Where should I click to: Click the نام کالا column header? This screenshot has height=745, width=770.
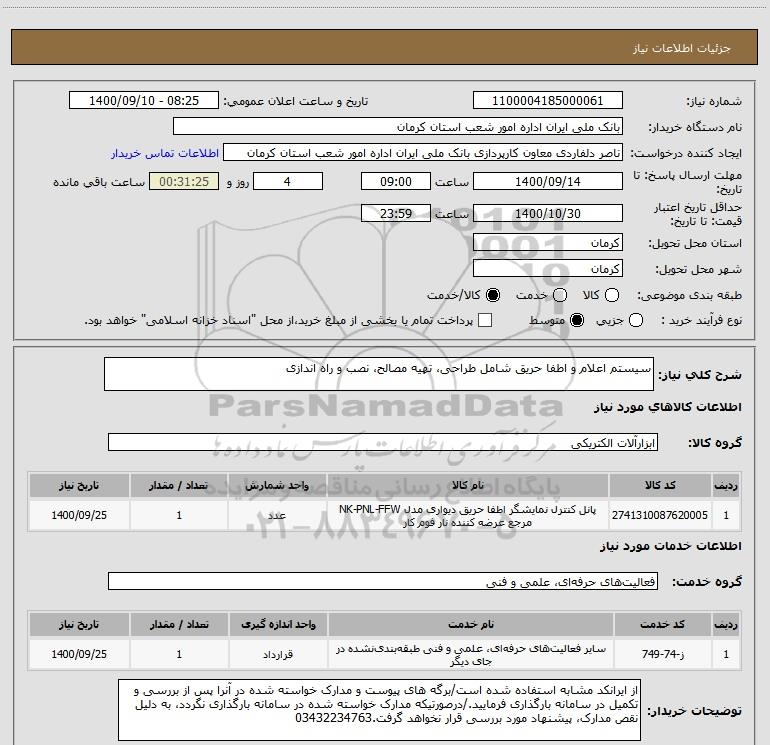468,486
